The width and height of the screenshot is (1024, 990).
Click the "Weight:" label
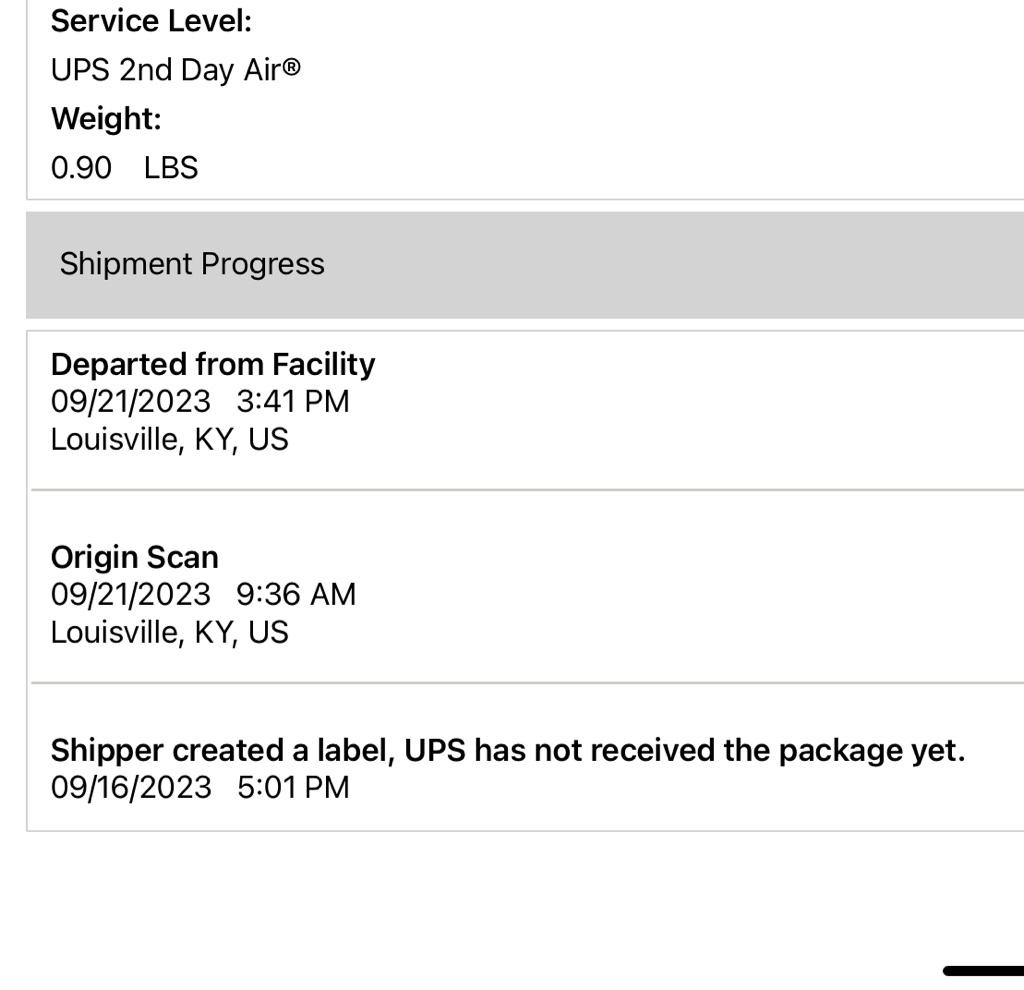106,119
